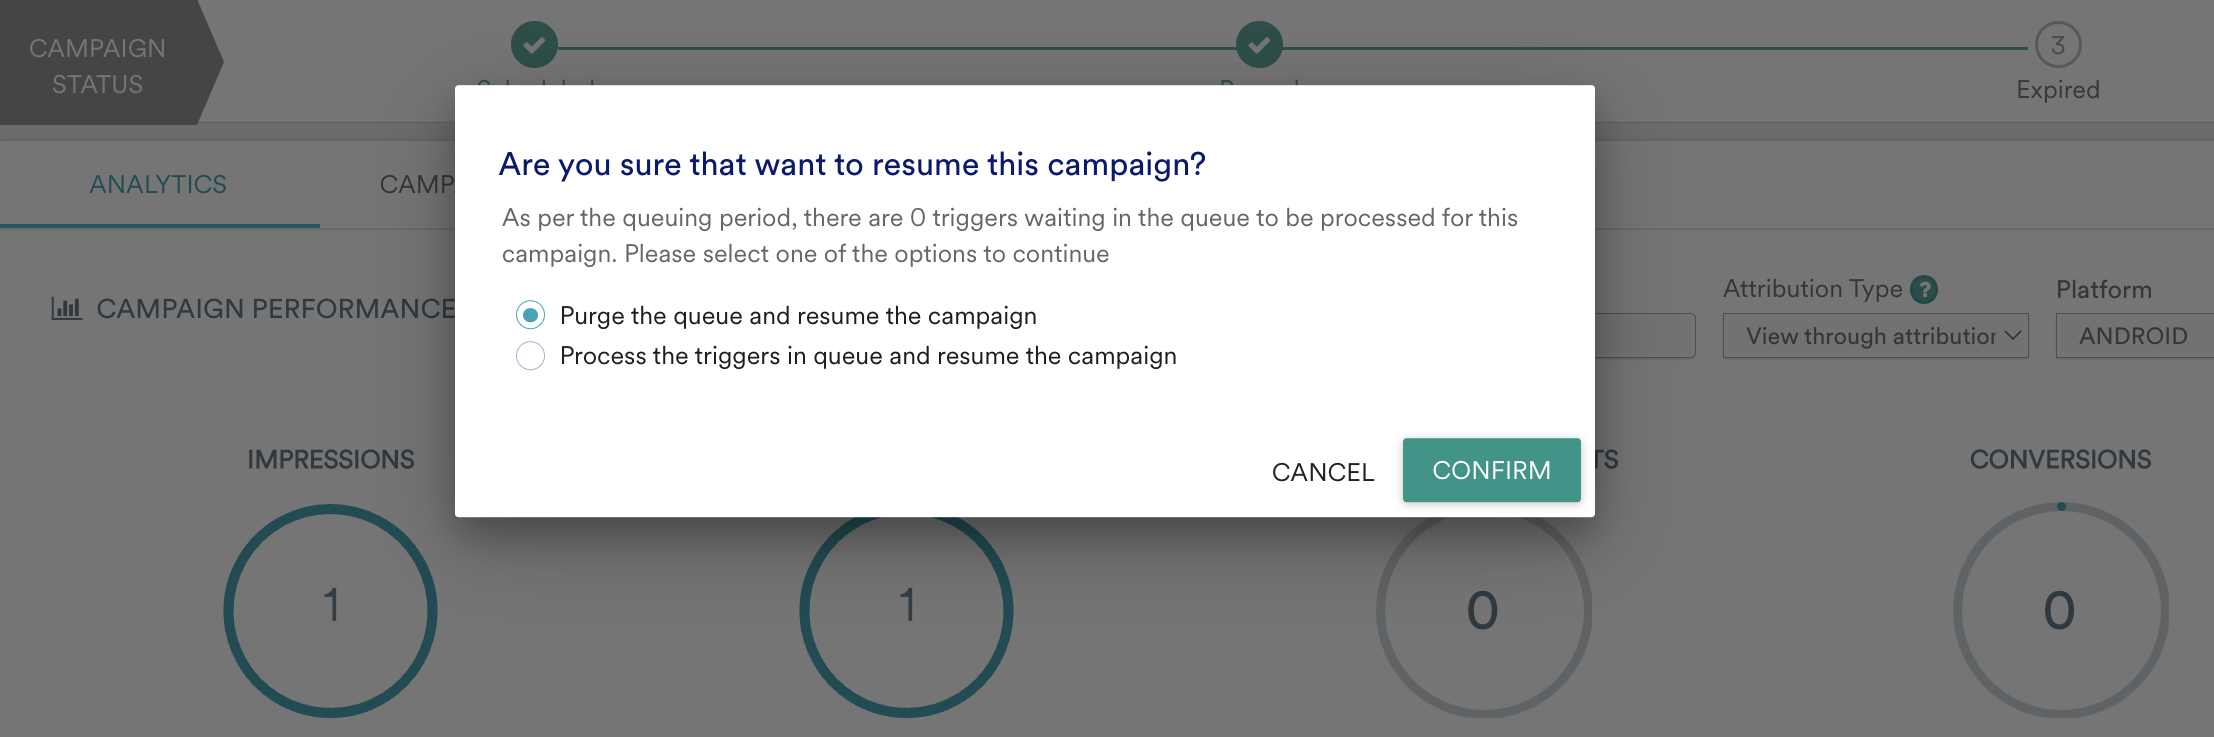2214x737 pixels.
Task: Click the Campaign Performance bar chart icon
Action: 66,307
